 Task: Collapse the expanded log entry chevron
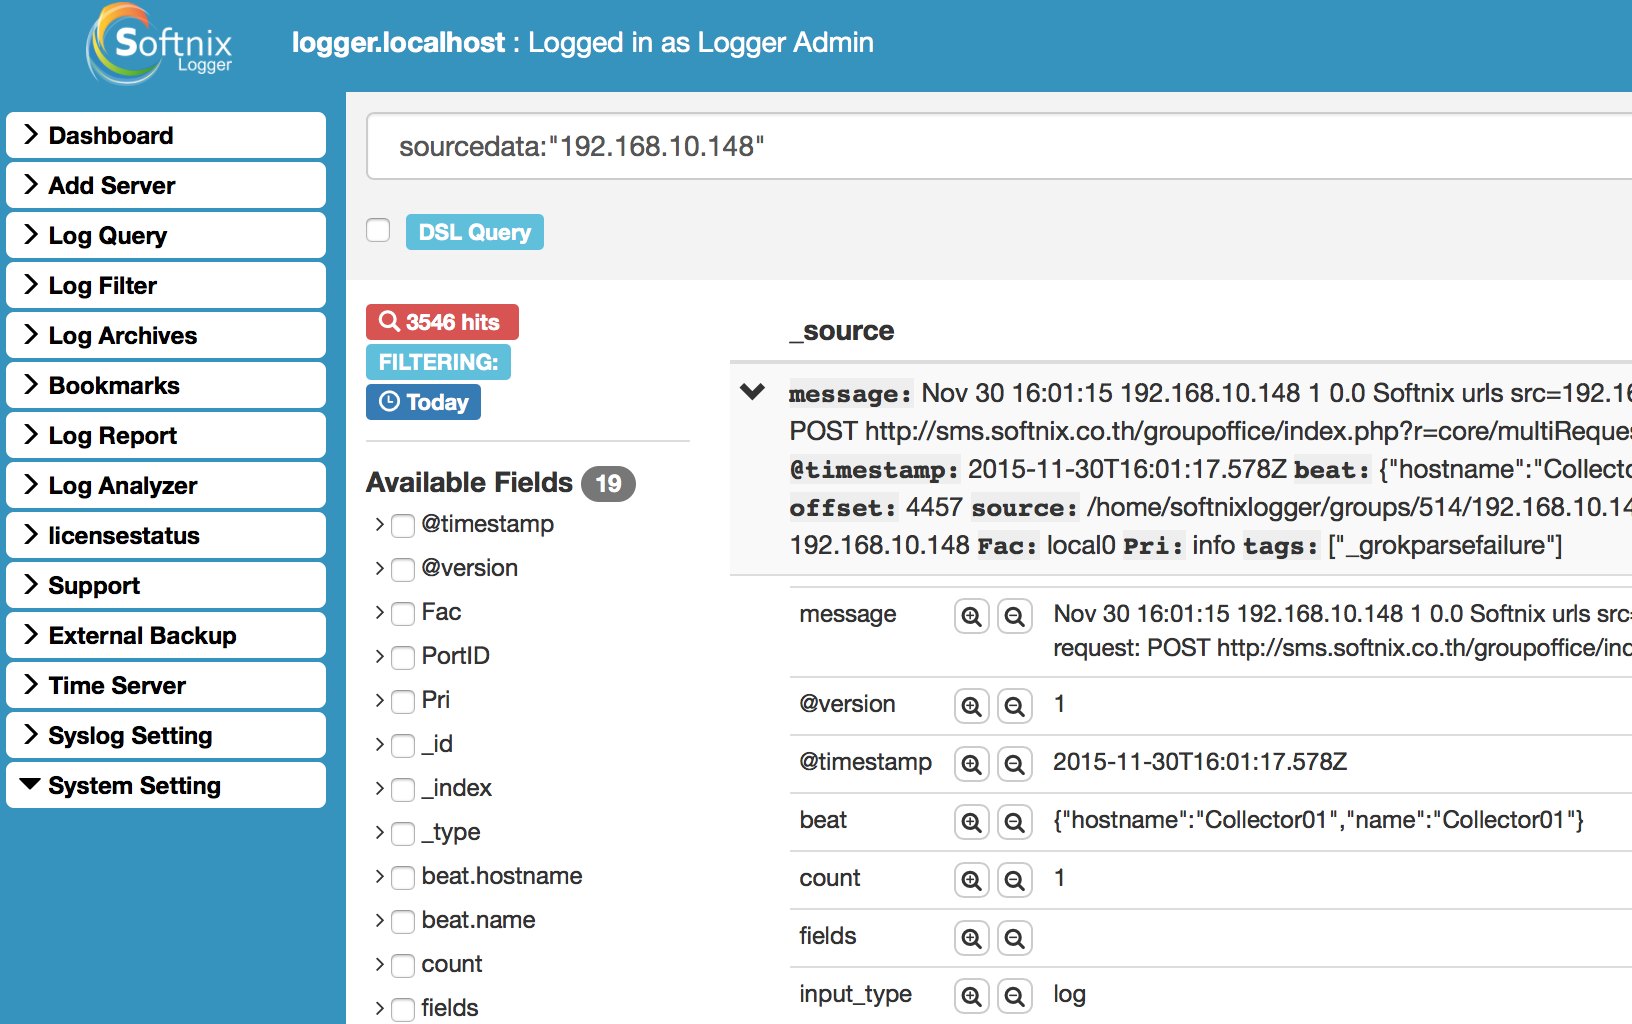752,392
